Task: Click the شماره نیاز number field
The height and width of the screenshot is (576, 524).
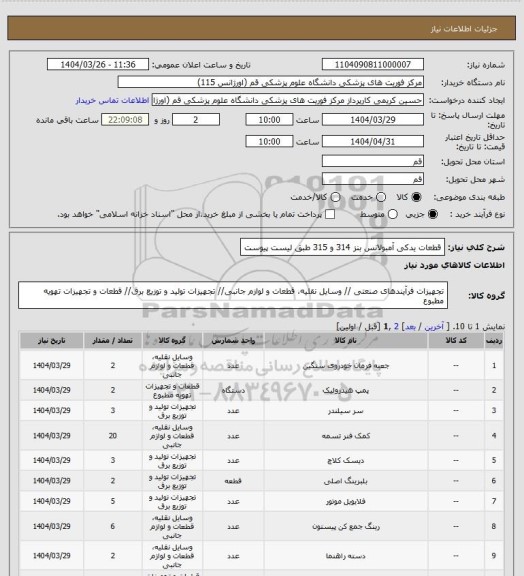Action: tap(373, 64)
